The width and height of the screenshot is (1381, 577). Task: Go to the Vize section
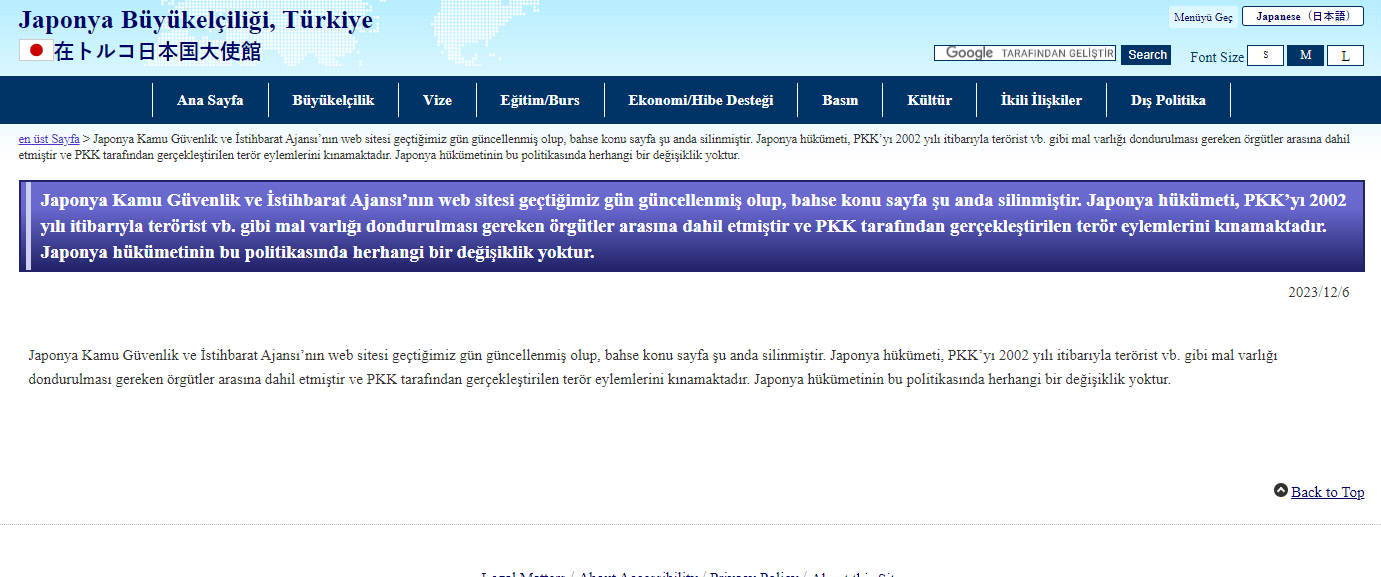(437, 100)
